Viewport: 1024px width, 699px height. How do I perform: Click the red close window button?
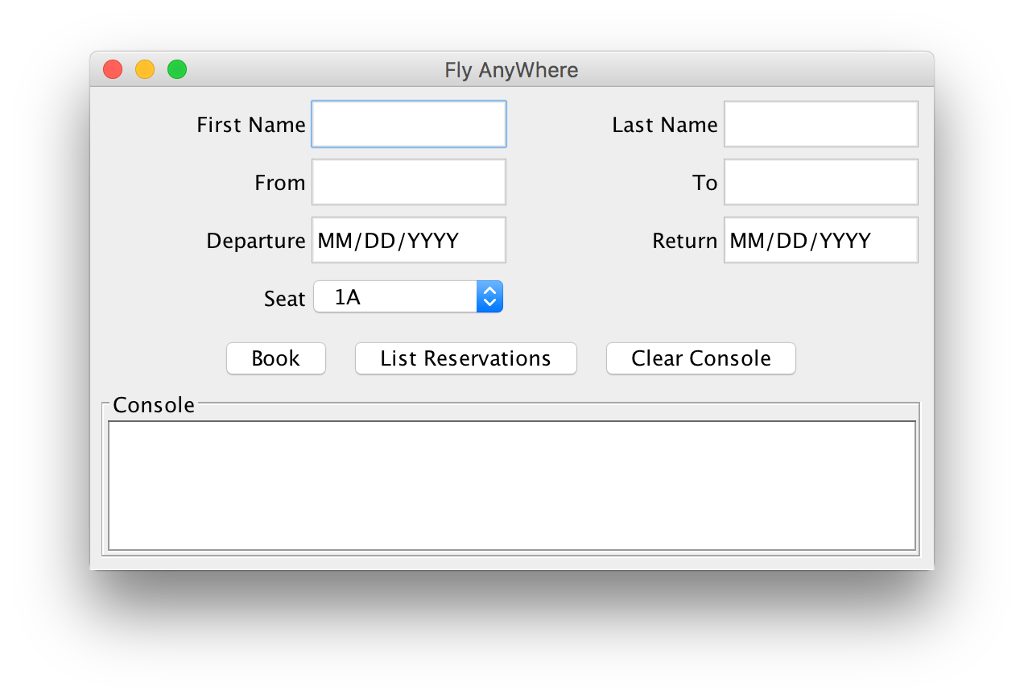click(x=113, y=69)
